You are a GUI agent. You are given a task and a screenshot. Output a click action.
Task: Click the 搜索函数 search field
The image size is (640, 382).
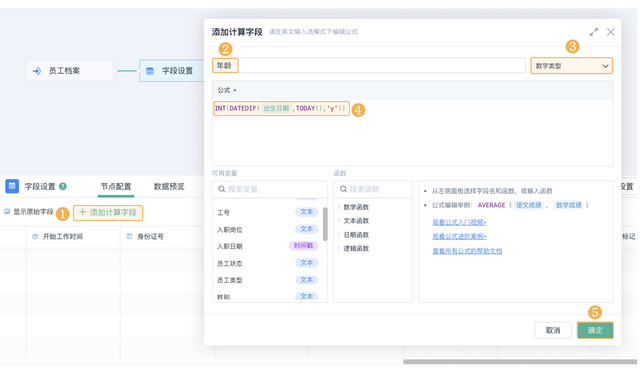(373, 189)
